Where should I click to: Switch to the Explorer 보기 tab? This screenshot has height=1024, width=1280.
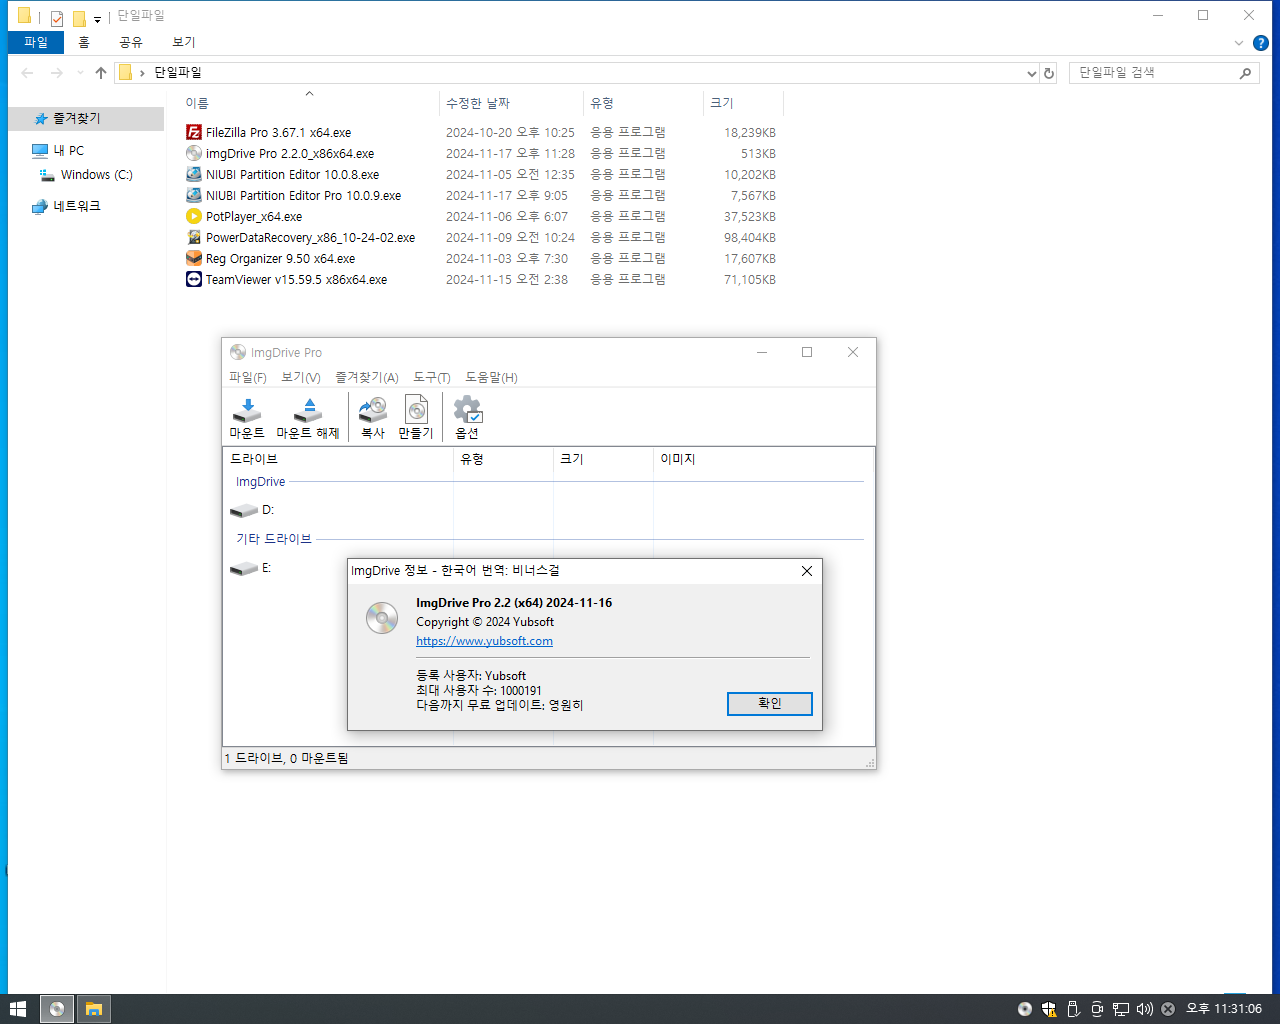(184, 42)
